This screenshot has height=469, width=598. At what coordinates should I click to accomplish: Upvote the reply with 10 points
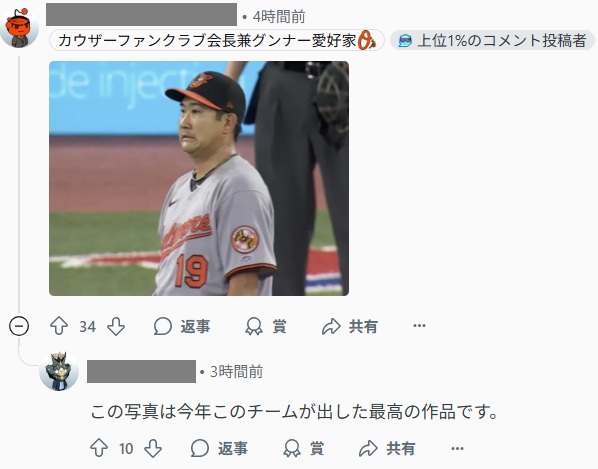[99, 448]
